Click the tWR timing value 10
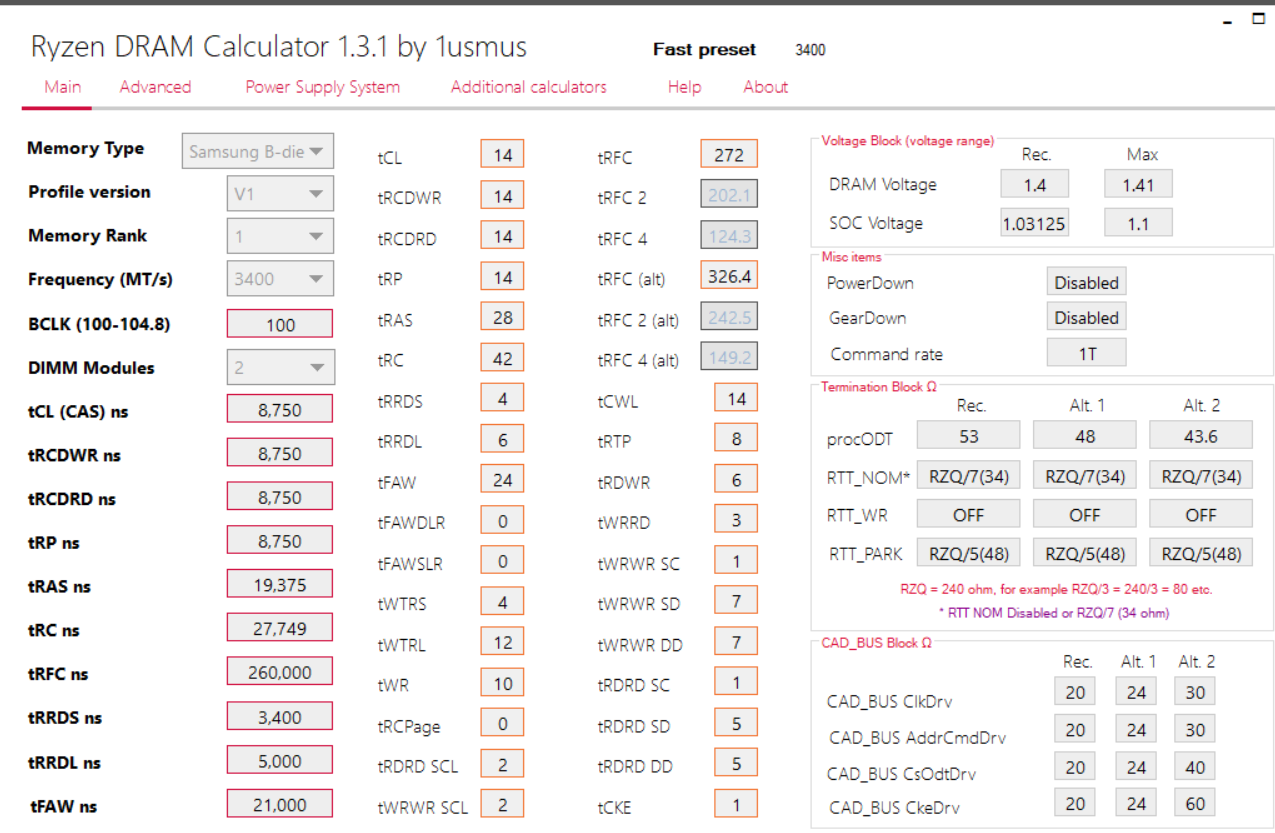Viewport: 1275px width, 833px height. (x=503, y=683)
